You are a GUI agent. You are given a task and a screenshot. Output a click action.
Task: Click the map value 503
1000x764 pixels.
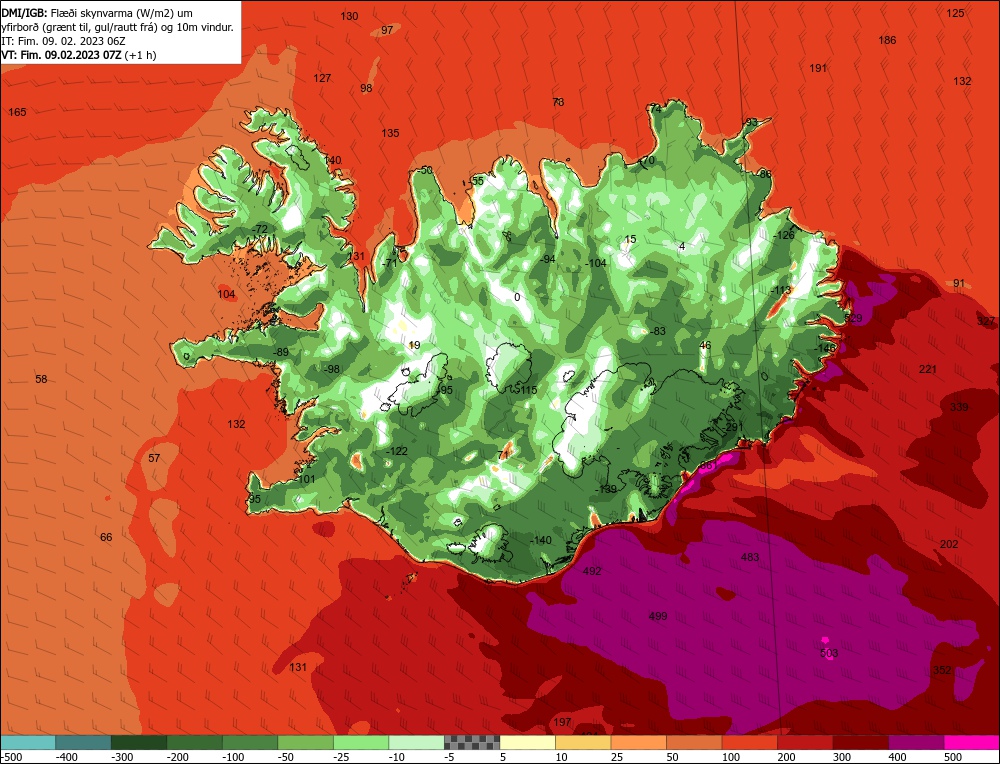coord(829,653)
